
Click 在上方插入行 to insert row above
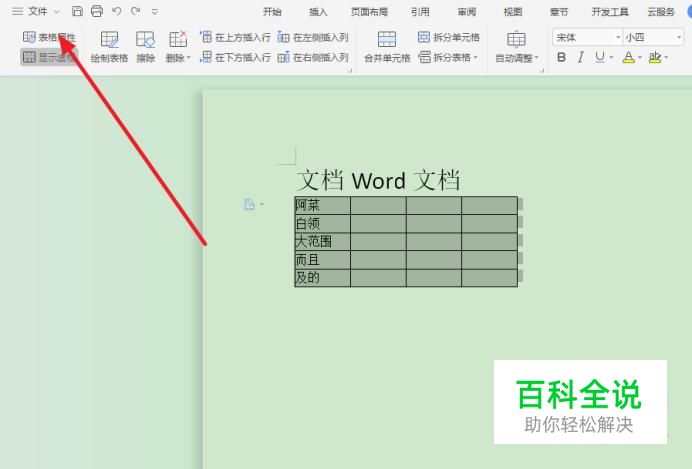point(235,37)
